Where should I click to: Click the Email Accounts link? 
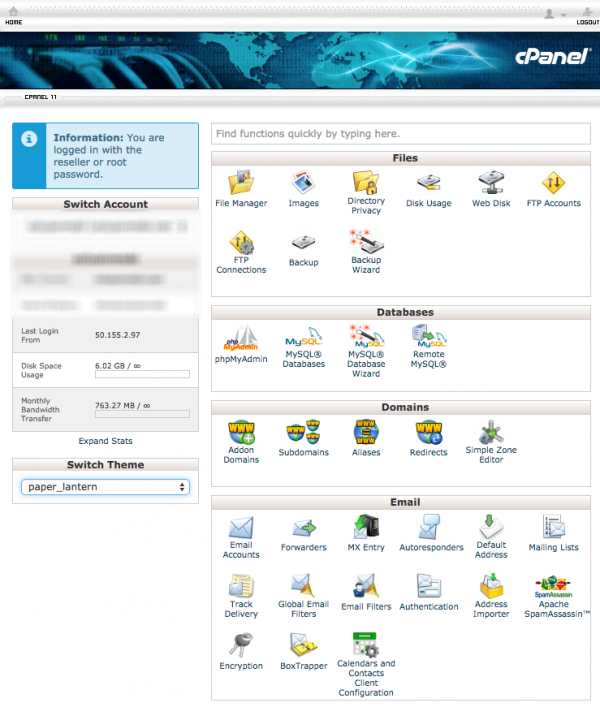pyautogui.click(x=241, y=549)
